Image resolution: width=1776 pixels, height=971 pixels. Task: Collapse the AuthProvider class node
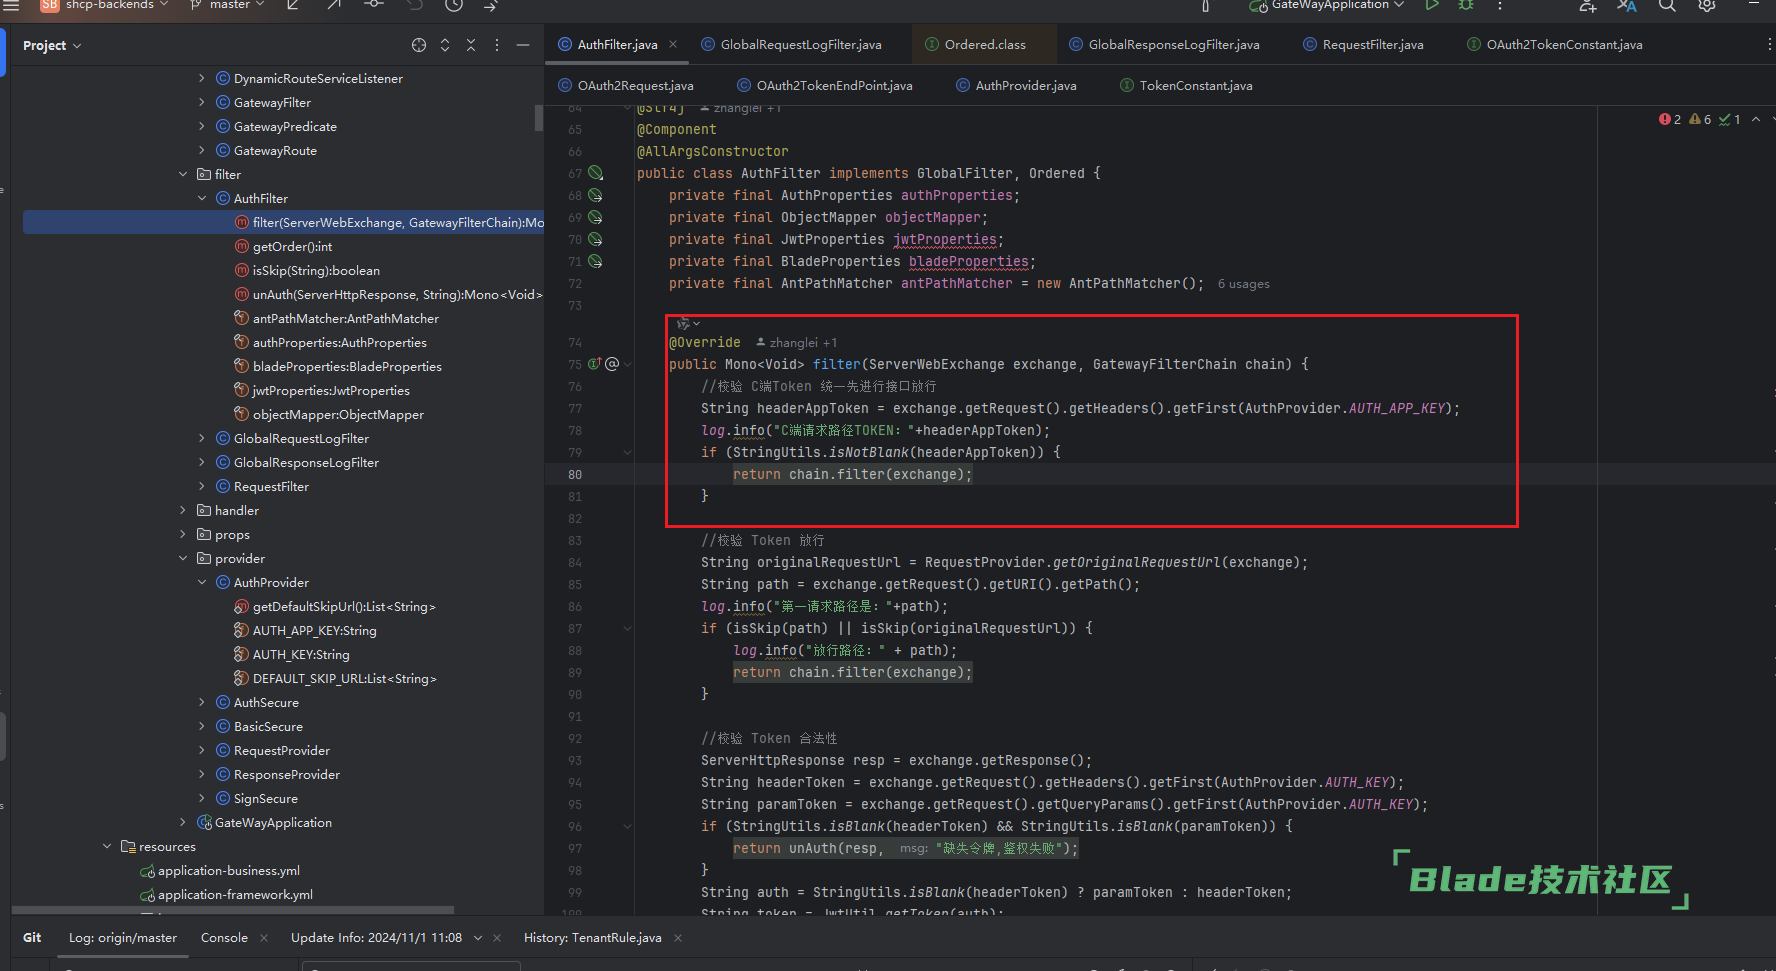tap(202, 582)
